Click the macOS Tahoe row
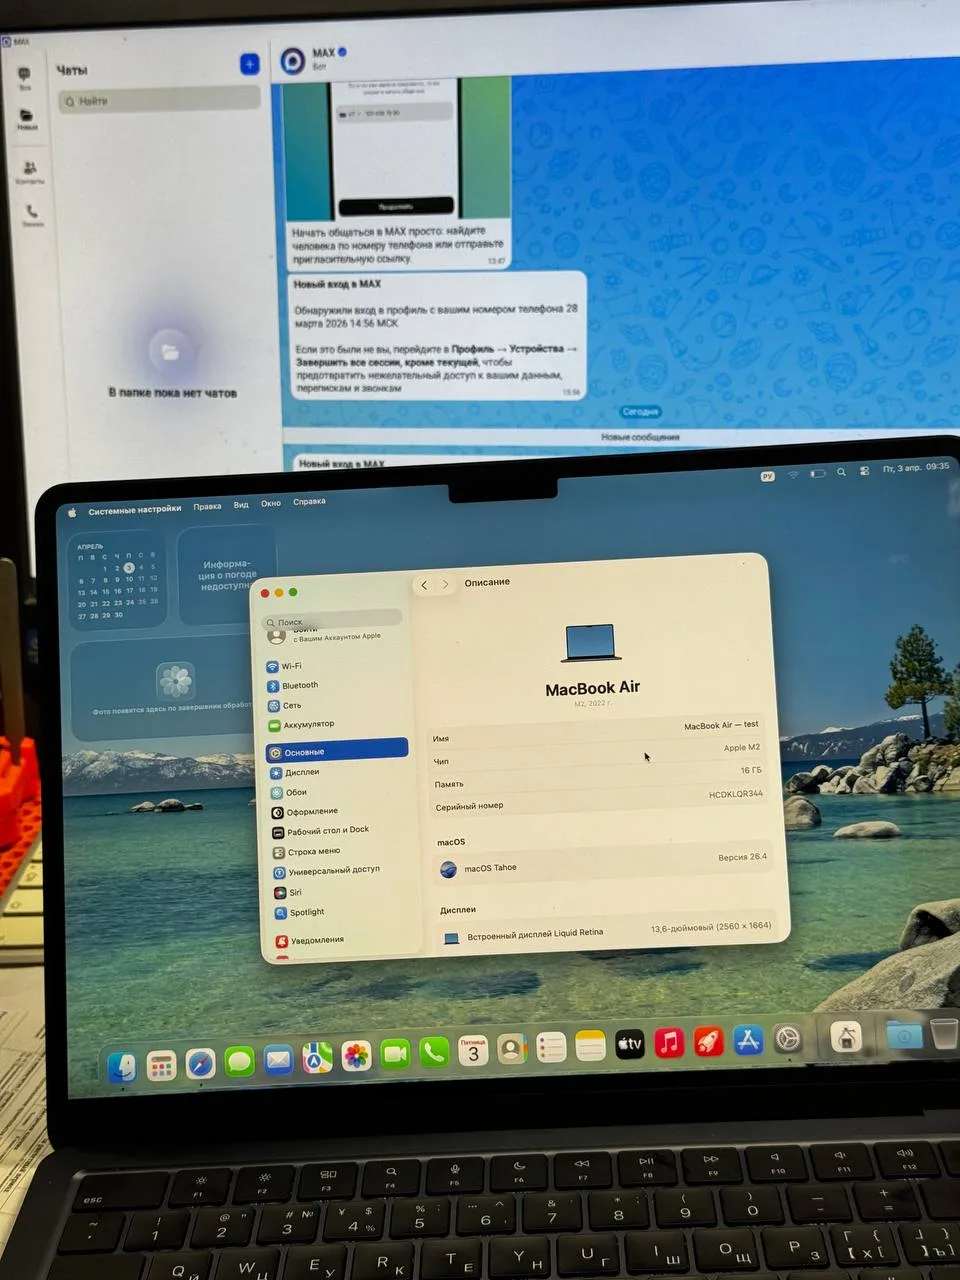This screenshot has height=1280, width=960. coord(604,866)
